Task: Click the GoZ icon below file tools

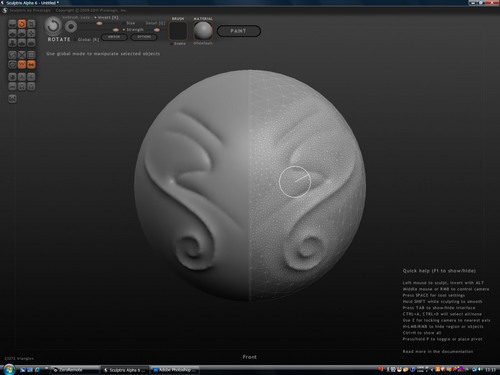Action: coord(12,99)
